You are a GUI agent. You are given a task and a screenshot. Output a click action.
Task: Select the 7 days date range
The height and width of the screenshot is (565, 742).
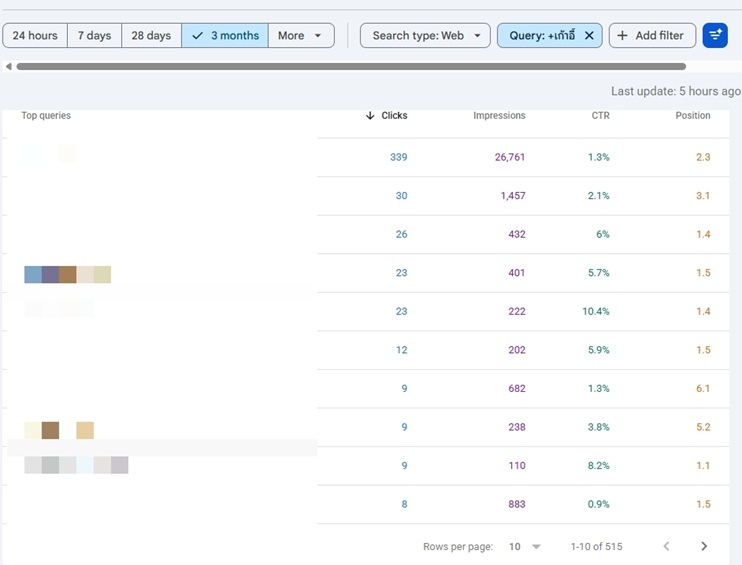94,35
